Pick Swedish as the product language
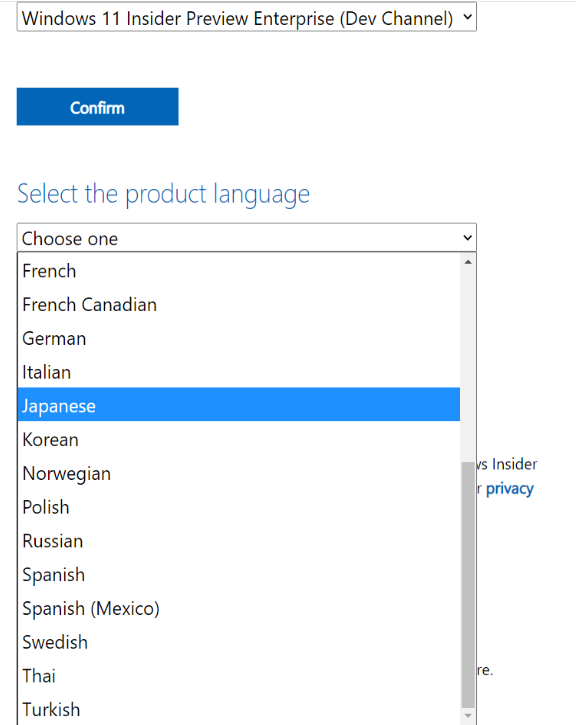The height and width of the screenshot is (725, 576). point(239,642)
